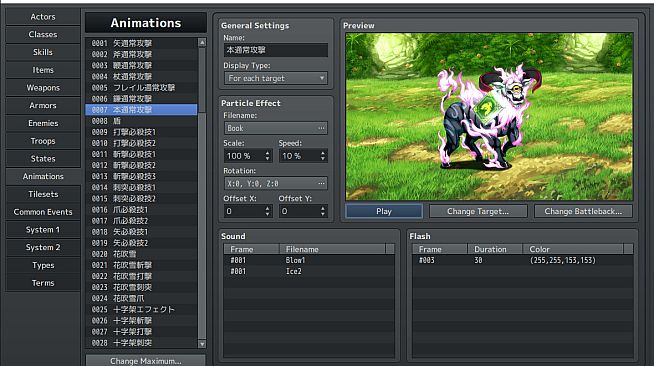Select animation 0007 in the list
This screenshot has width=654, height=366.
tap(141, 110)
